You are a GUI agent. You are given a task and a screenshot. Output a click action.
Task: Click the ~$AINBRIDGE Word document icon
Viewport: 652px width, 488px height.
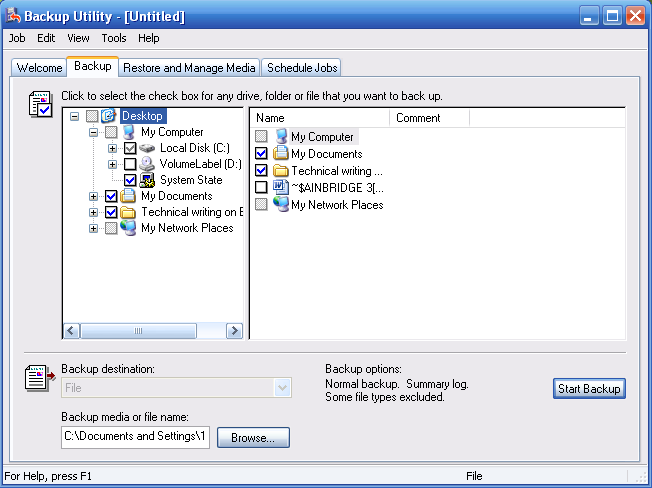pos(281,187)
